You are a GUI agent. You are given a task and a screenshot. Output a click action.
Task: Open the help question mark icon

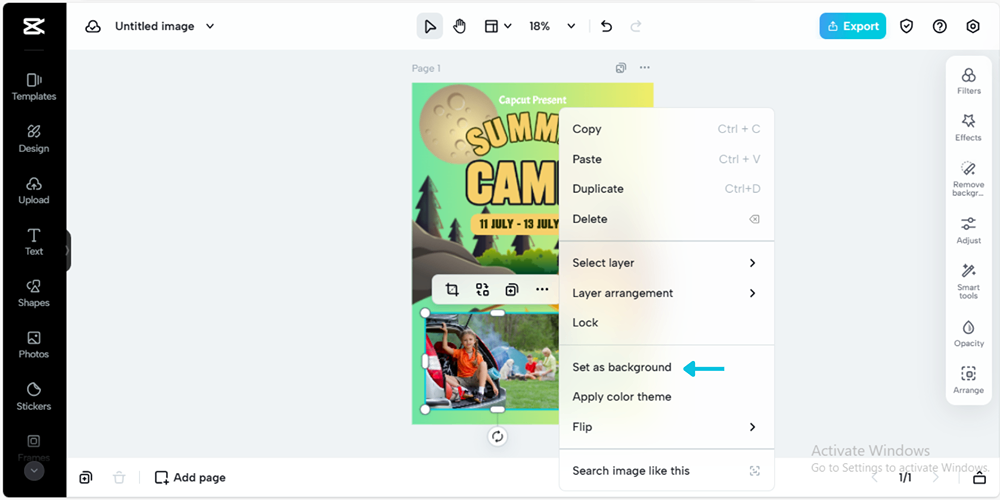click(x=939, y=26)
